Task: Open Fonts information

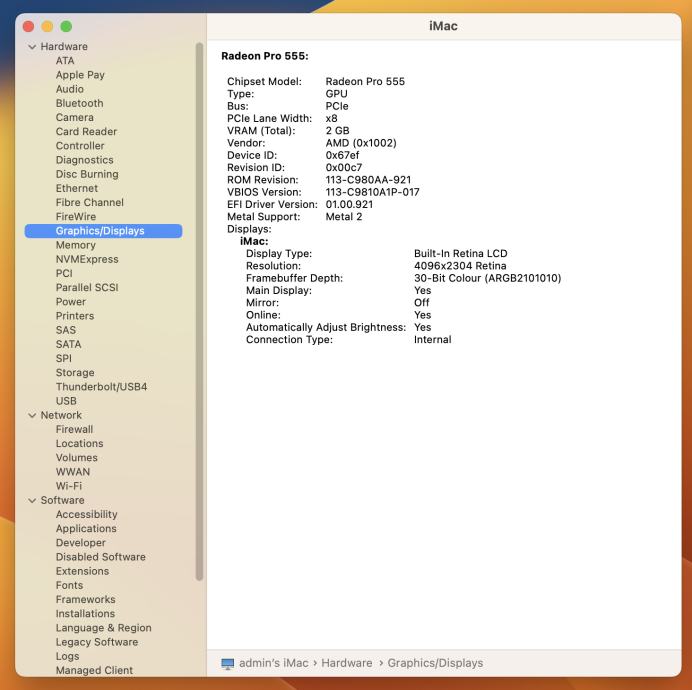Action: click(x=69, y=585)
